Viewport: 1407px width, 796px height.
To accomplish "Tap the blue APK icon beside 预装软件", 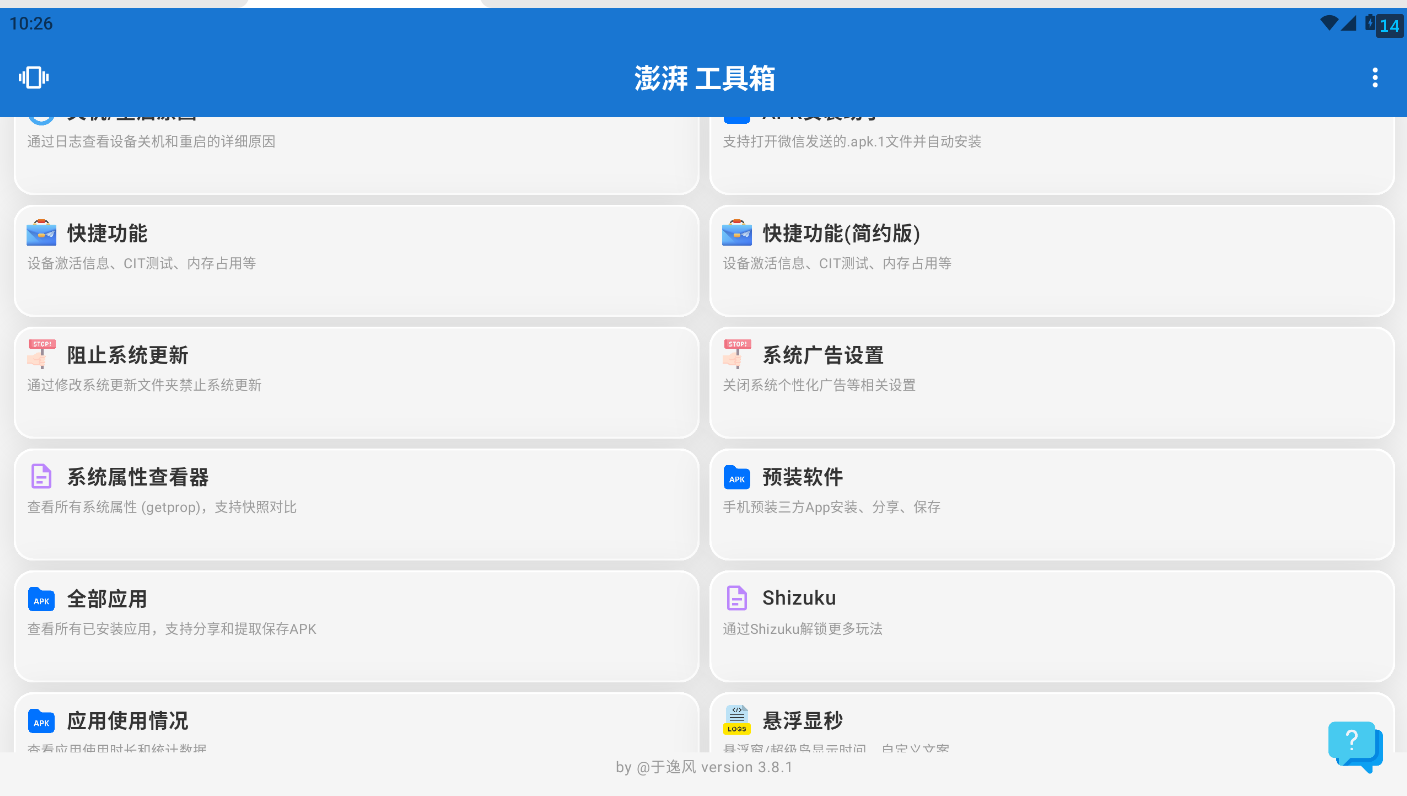I will coord(737,477).
